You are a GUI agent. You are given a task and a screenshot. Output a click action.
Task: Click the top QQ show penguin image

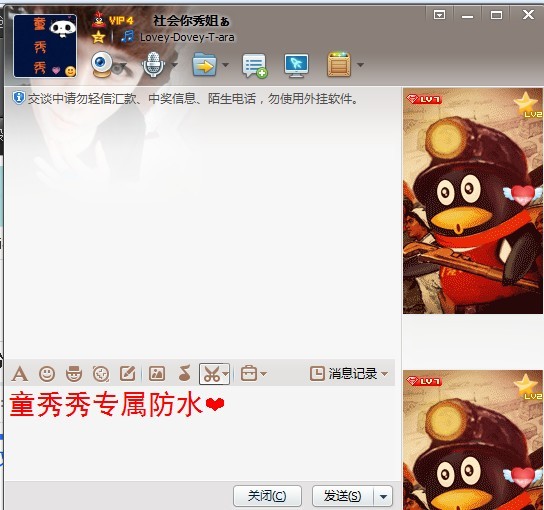[x=473, y=201]
